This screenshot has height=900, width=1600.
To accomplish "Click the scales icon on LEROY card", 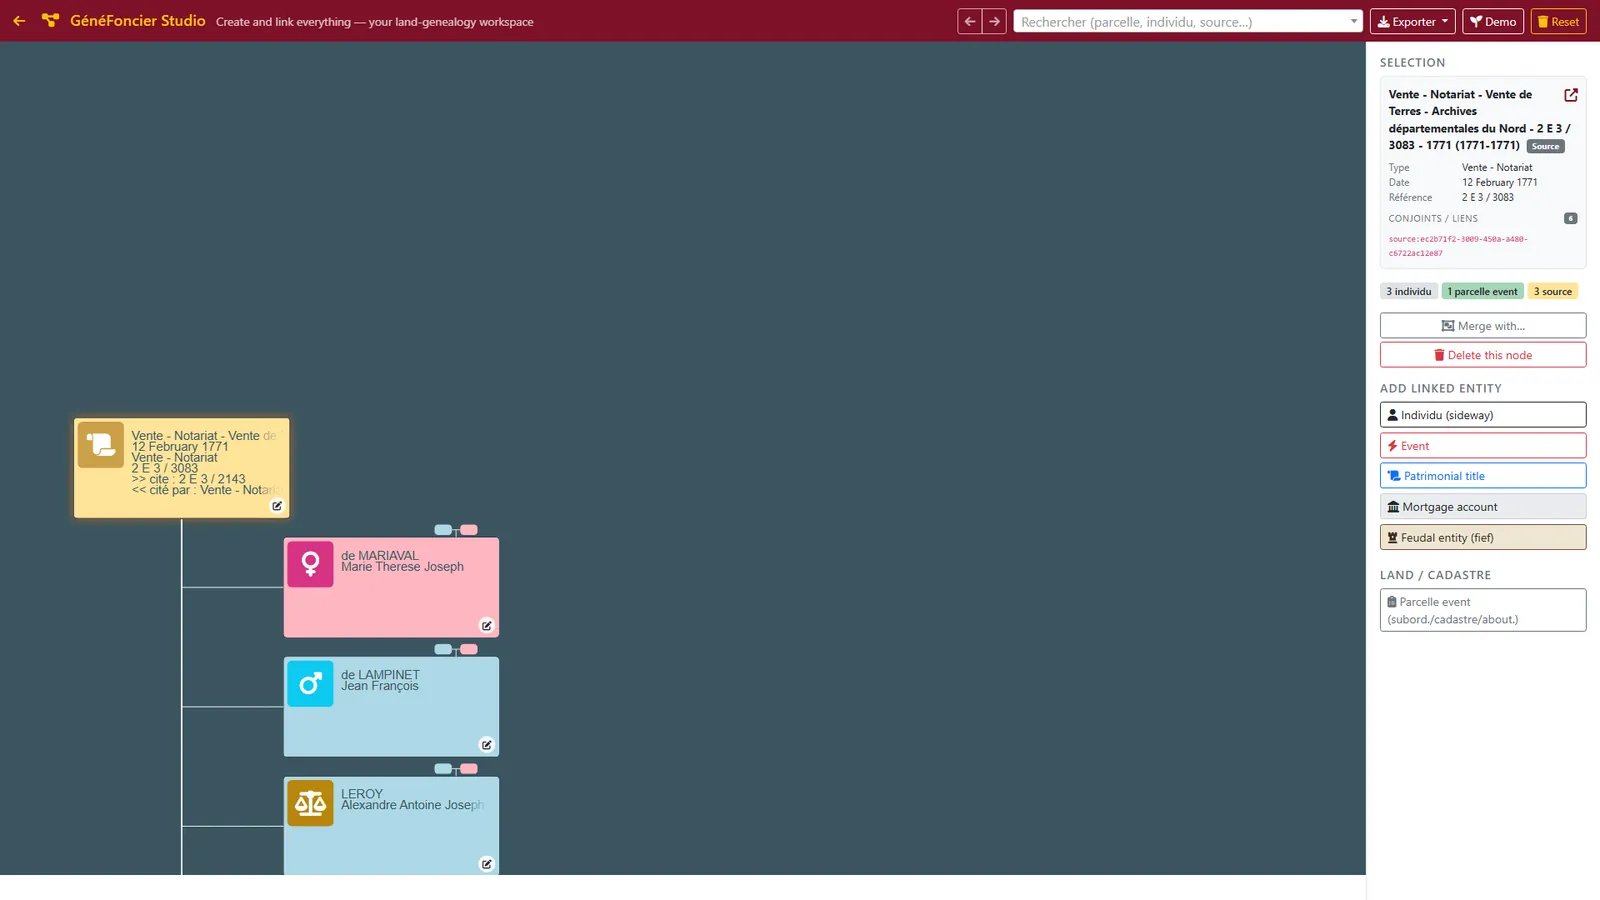I will coord(310,803).
